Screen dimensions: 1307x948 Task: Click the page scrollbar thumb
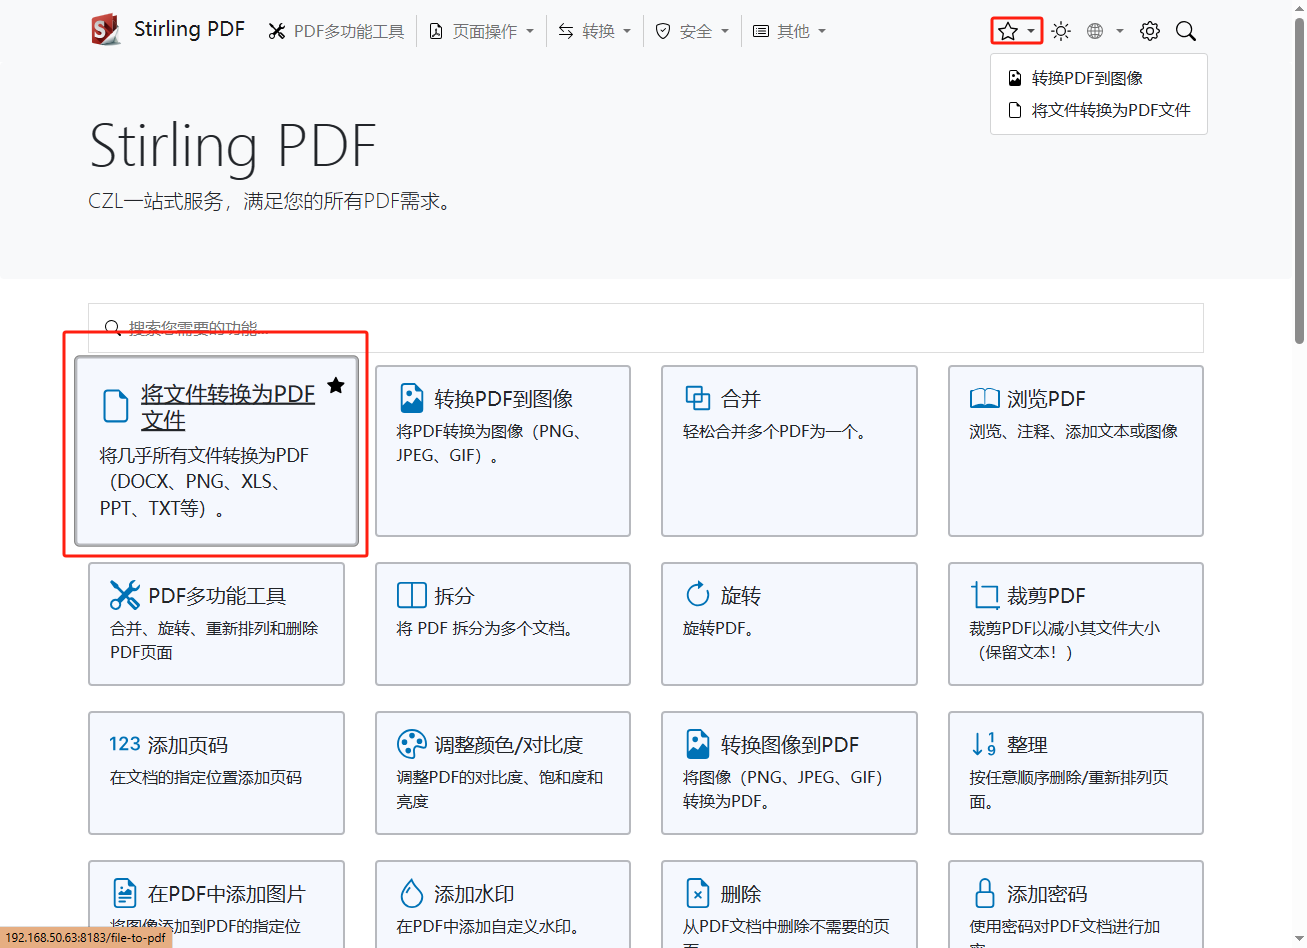(1299, 180)
